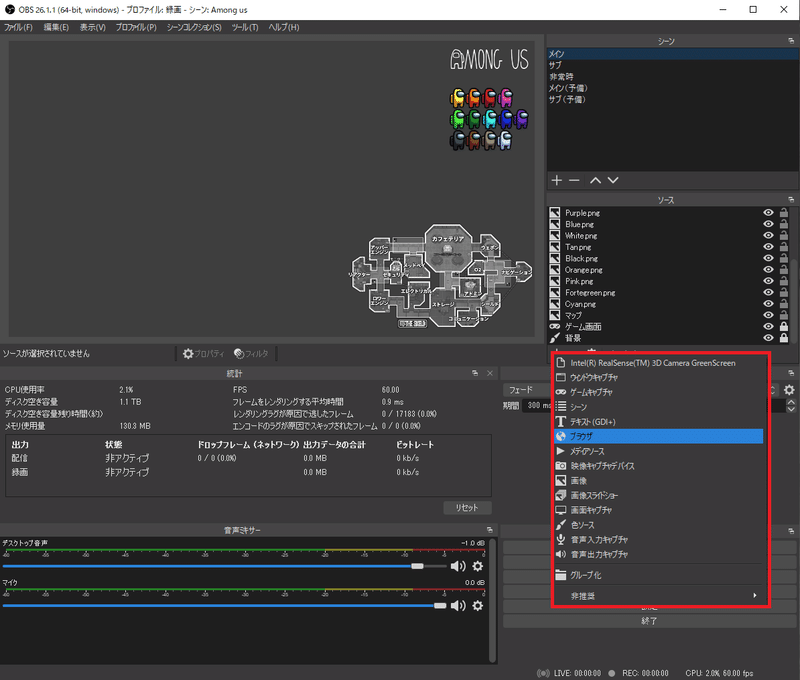The width and height of the screenshot is (800, 680).
Task: Choose 映像キャプチャデバイス from add-source menu
Action: [x=659, y=466]
